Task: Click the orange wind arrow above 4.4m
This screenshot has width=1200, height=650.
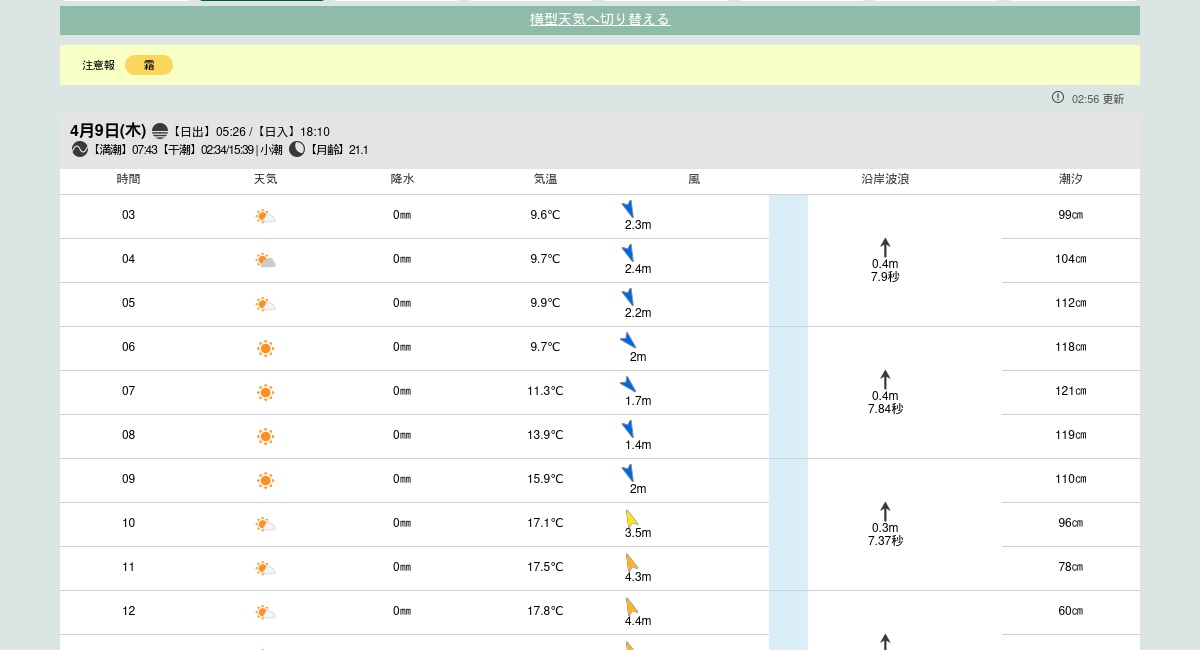Action: tap(632, 606)
